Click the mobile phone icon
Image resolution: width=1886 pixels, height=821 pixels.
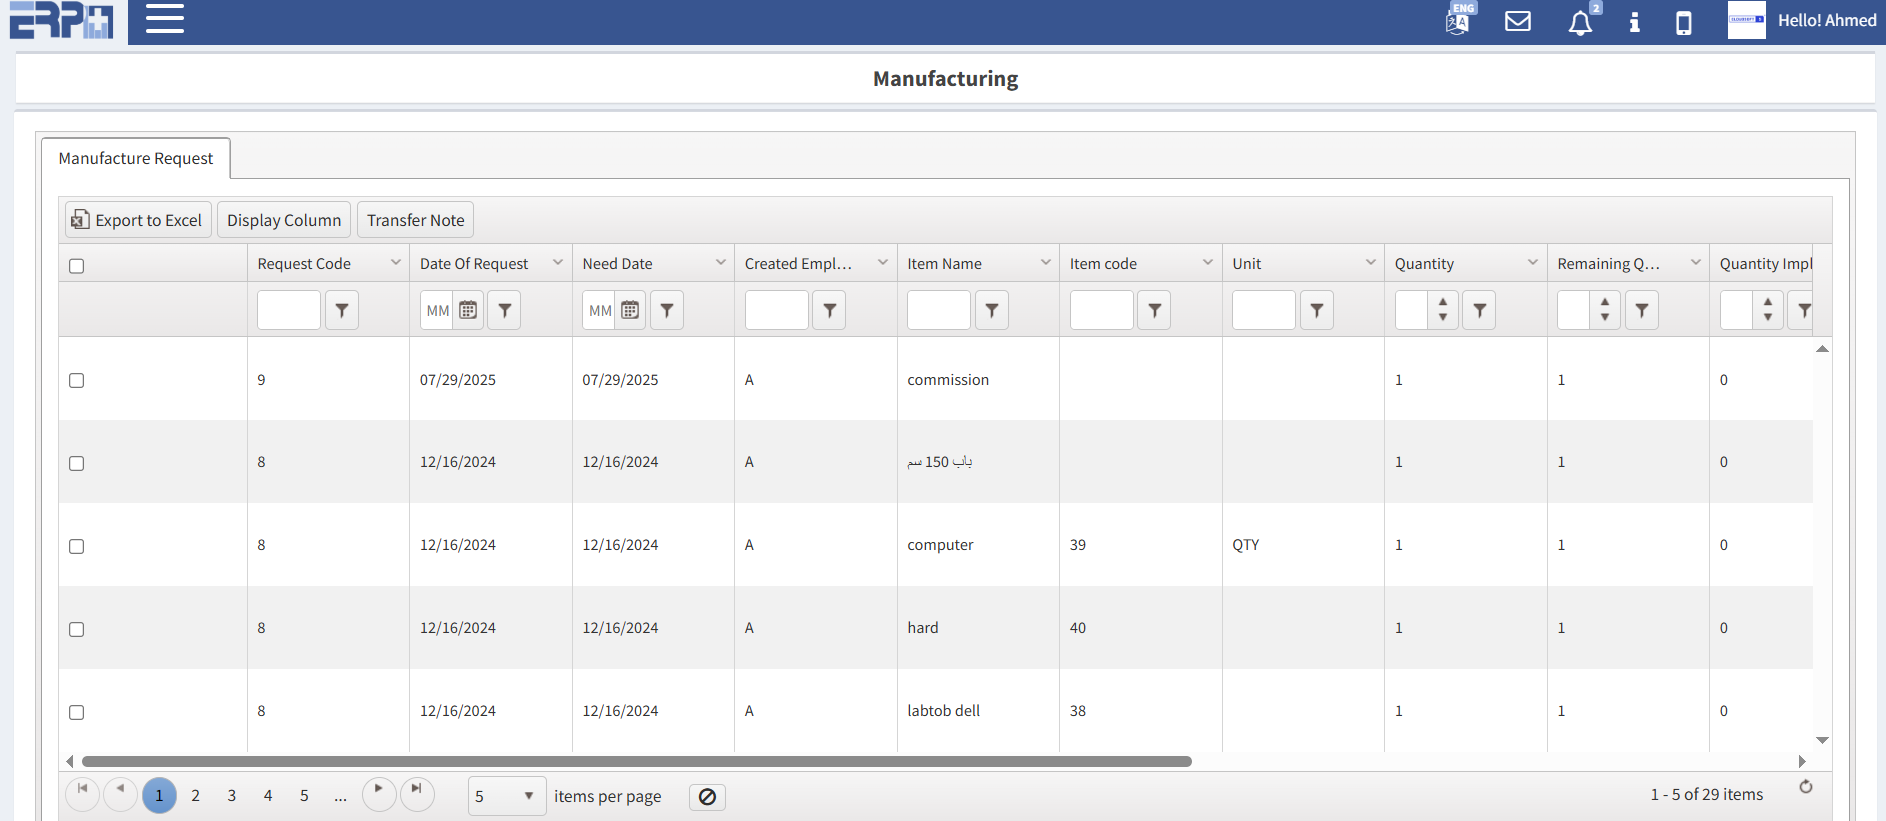coord(1683,23)
